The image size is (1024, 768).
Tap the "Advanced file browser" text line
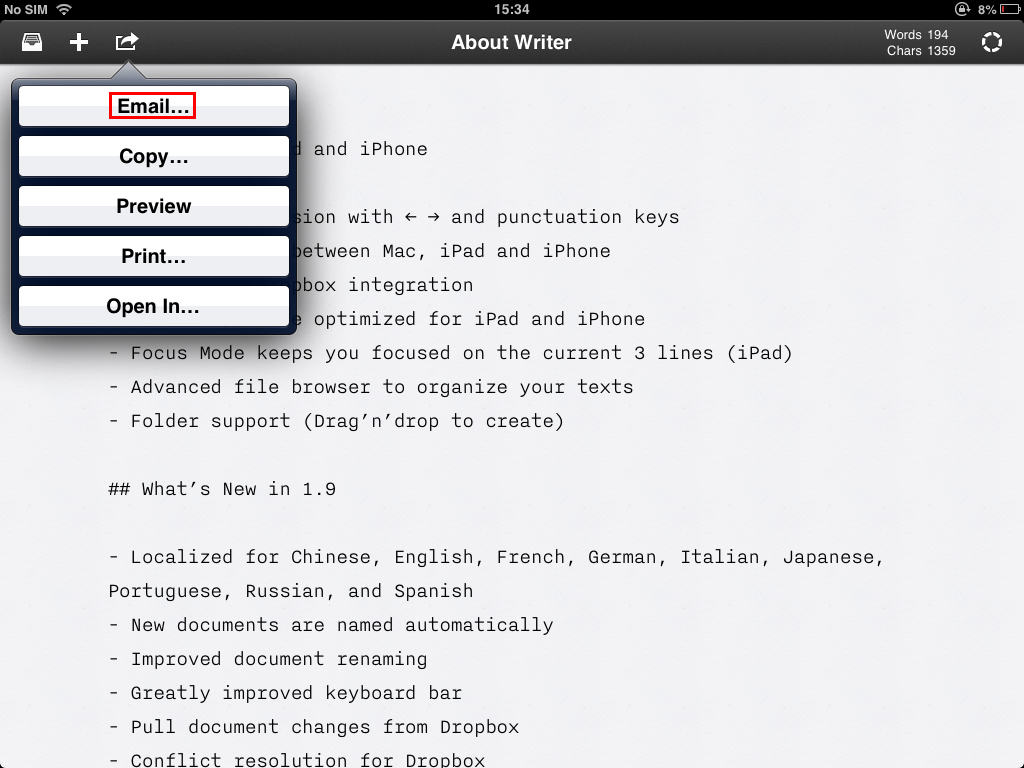(x=370, y=387)
